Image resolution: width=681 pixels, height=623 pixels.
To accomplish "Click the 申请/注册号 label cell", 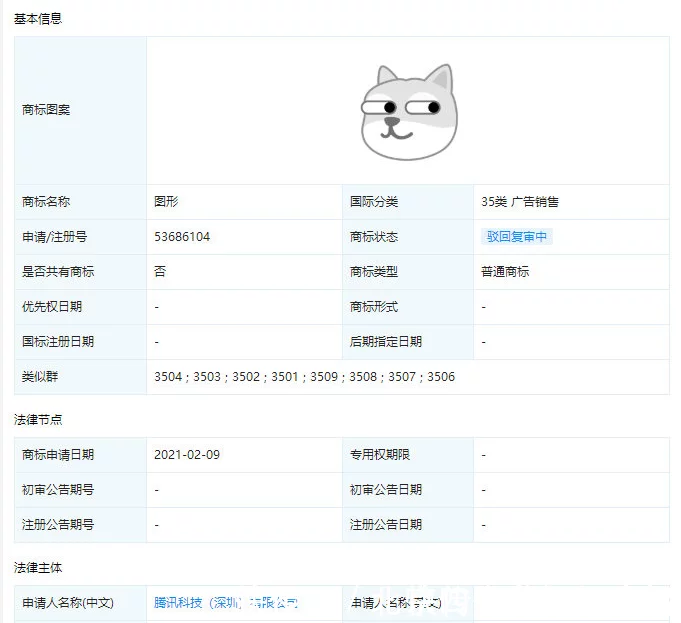I will pyautogui.click(x=80, y=237).
